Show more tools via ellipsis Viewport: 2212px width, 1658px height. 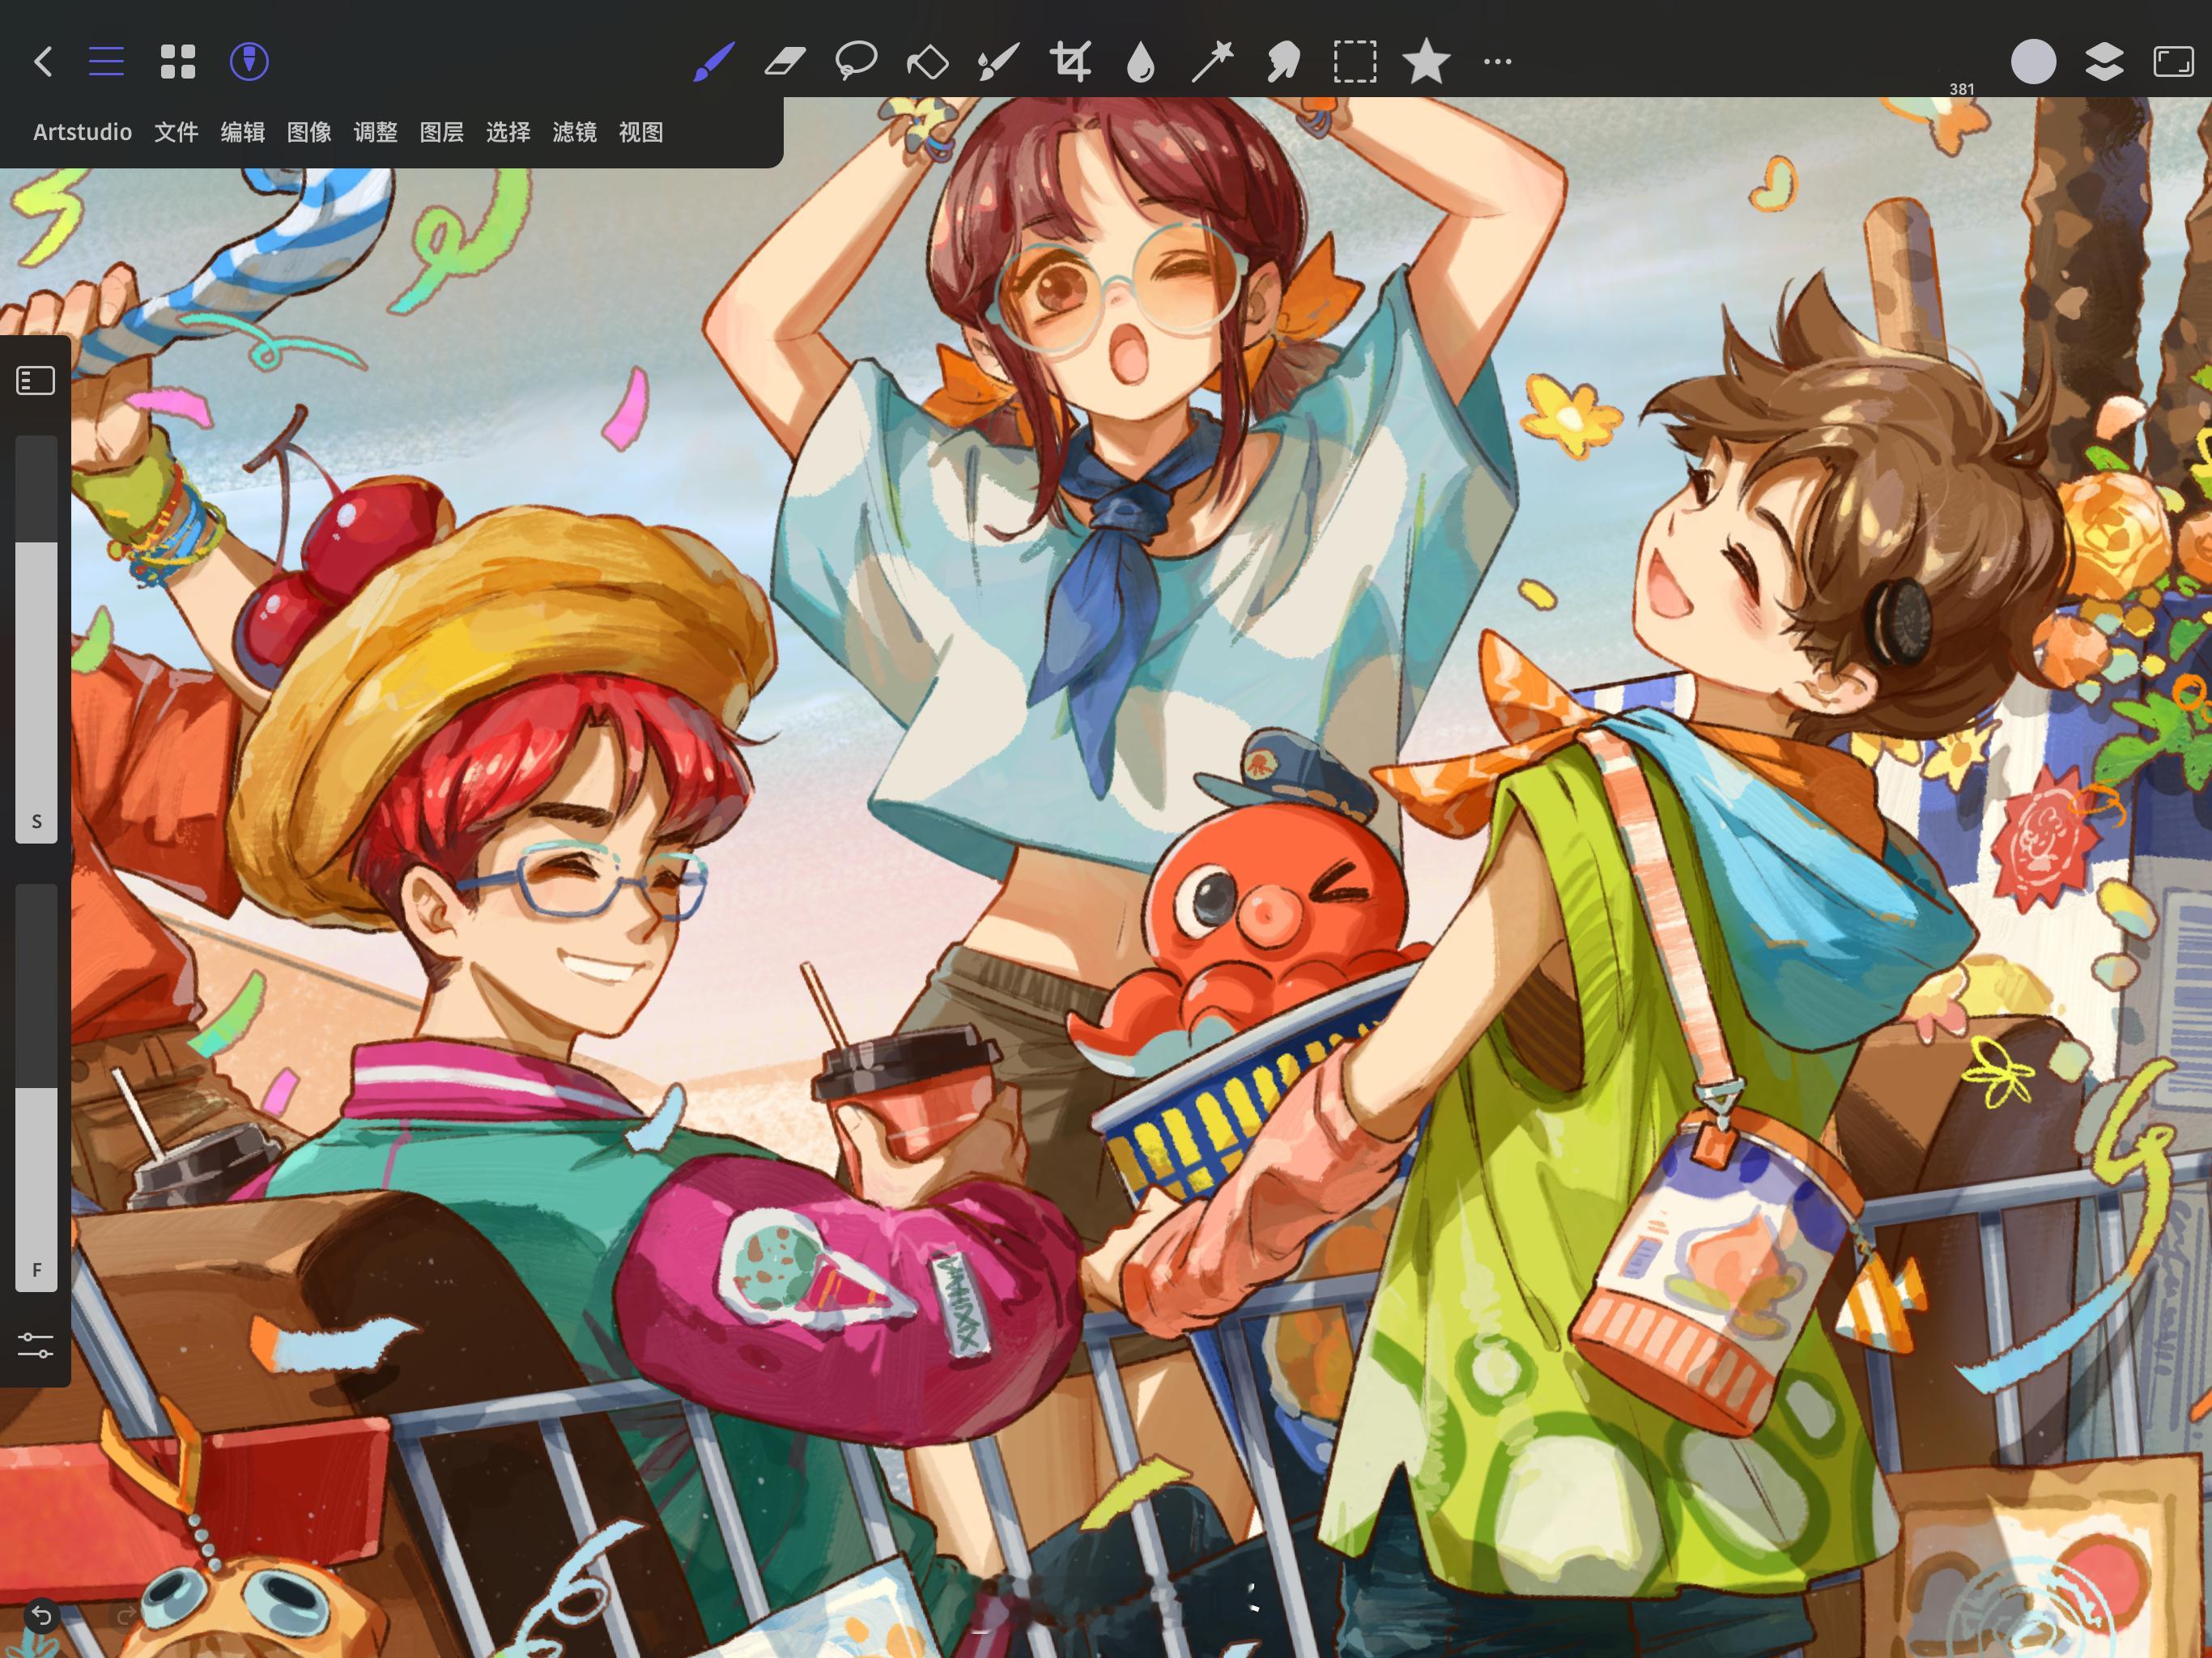click(x=1497, y=62)
